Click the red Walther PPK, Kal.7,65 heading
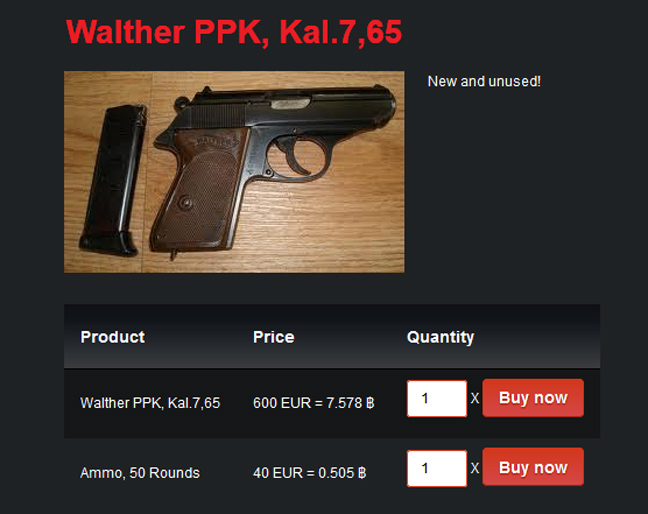648x514 pixels. [234, 32]
